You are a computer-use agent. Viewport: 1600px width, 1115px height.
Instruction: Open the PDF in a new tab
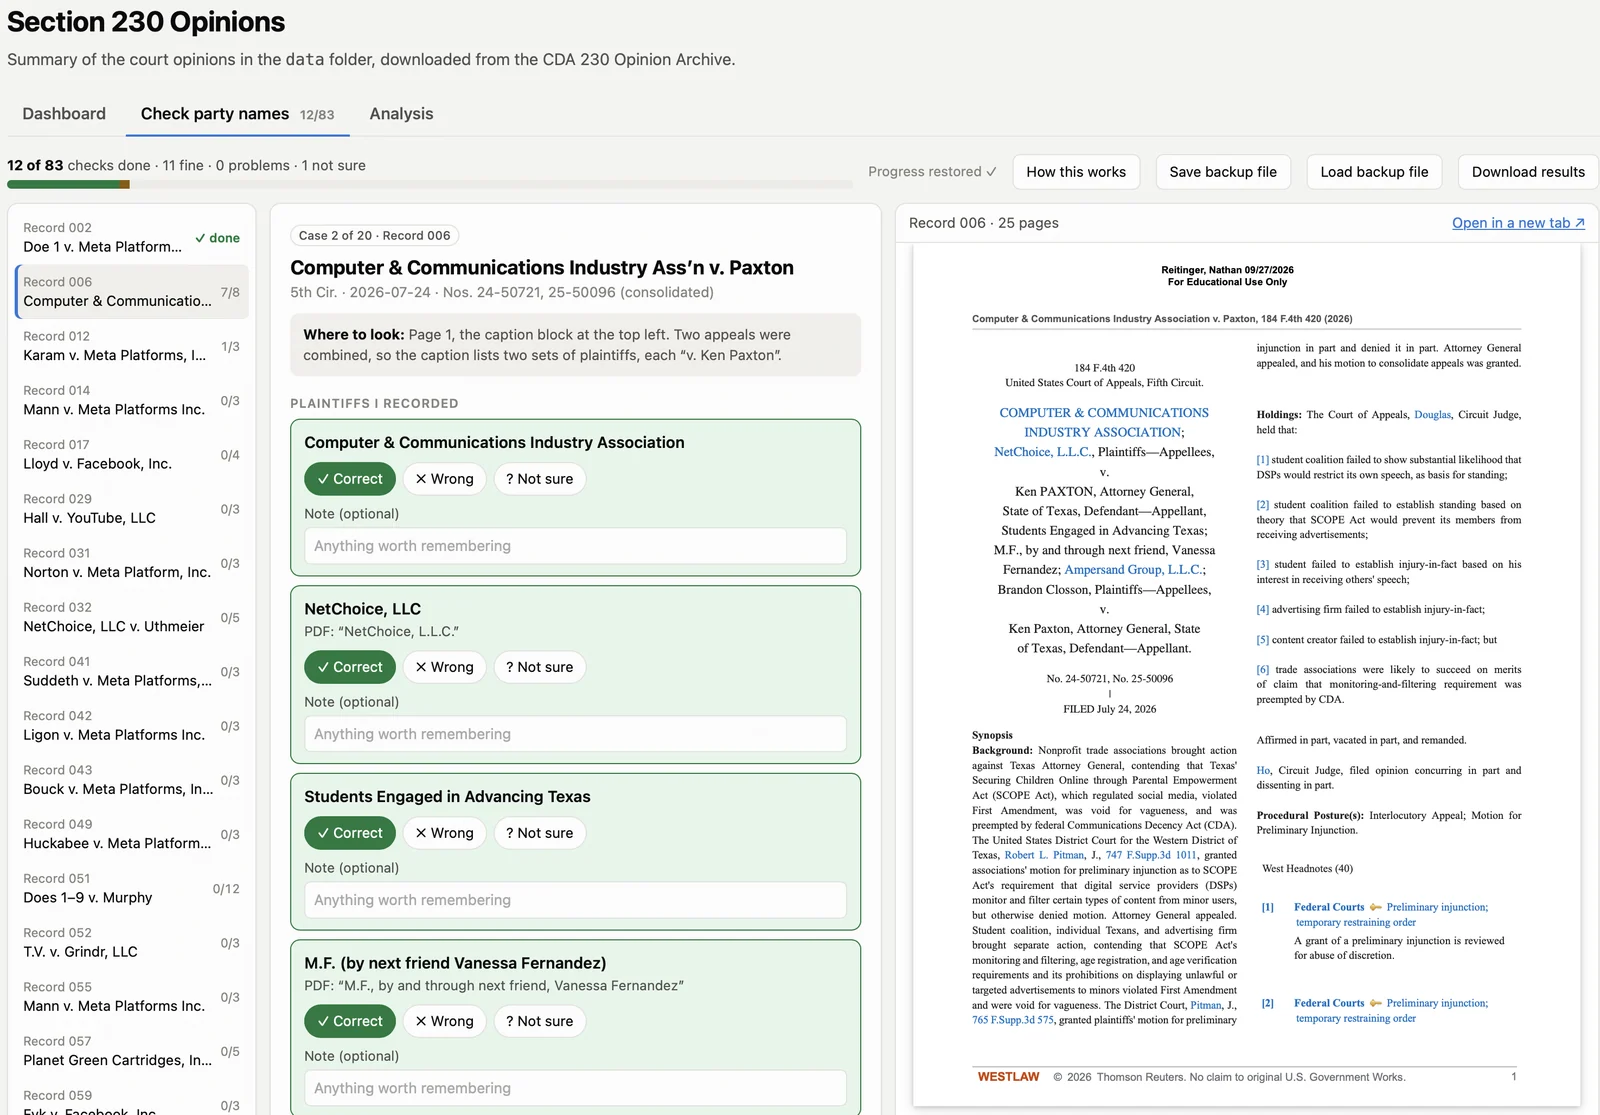pyautogui.click(x=1518, y=223)
